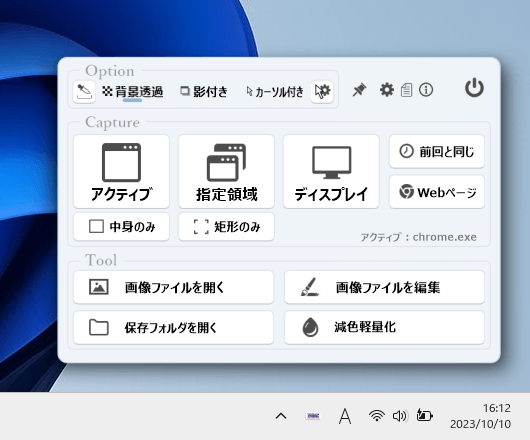530x440 pixels.
Task: Click 減色軽量化 color reduction button
Action: (x=384, y=327)
